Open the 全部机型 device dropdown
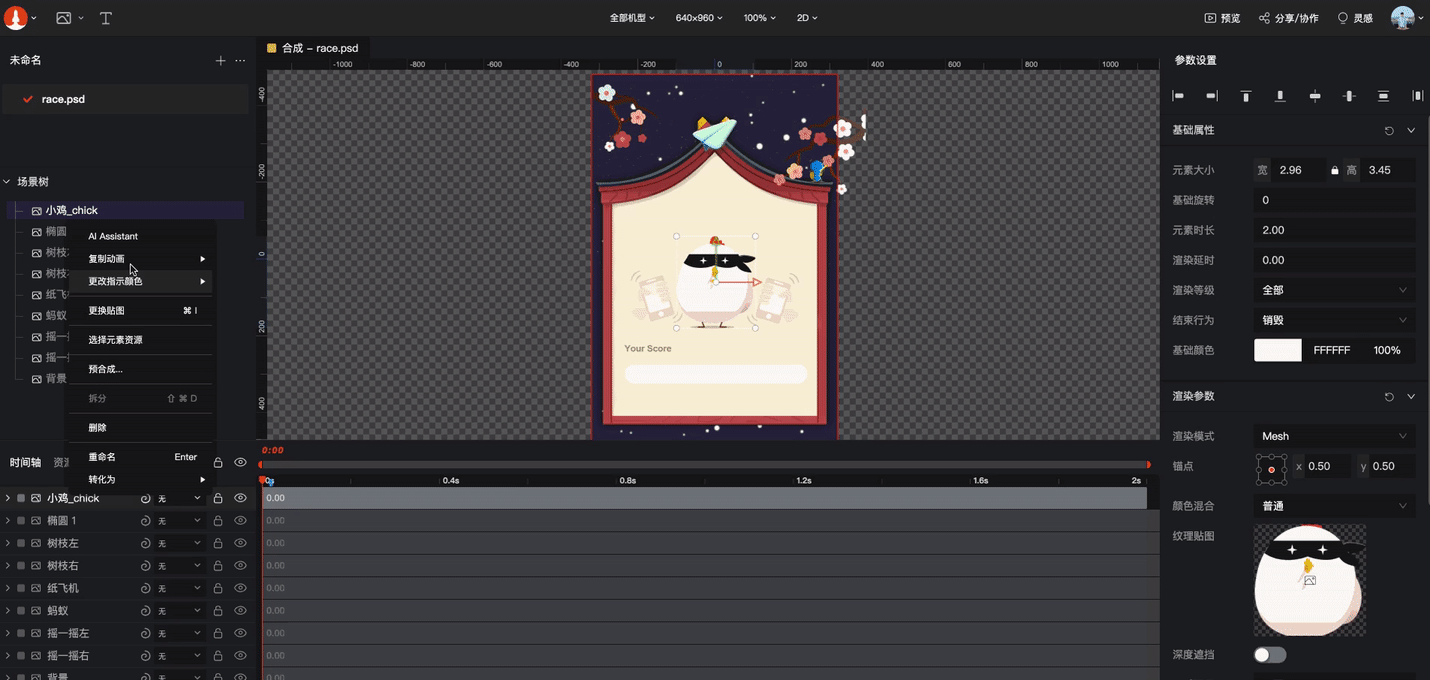Image resolution: width=1430 pixels, height=680 pixels. 632,18
